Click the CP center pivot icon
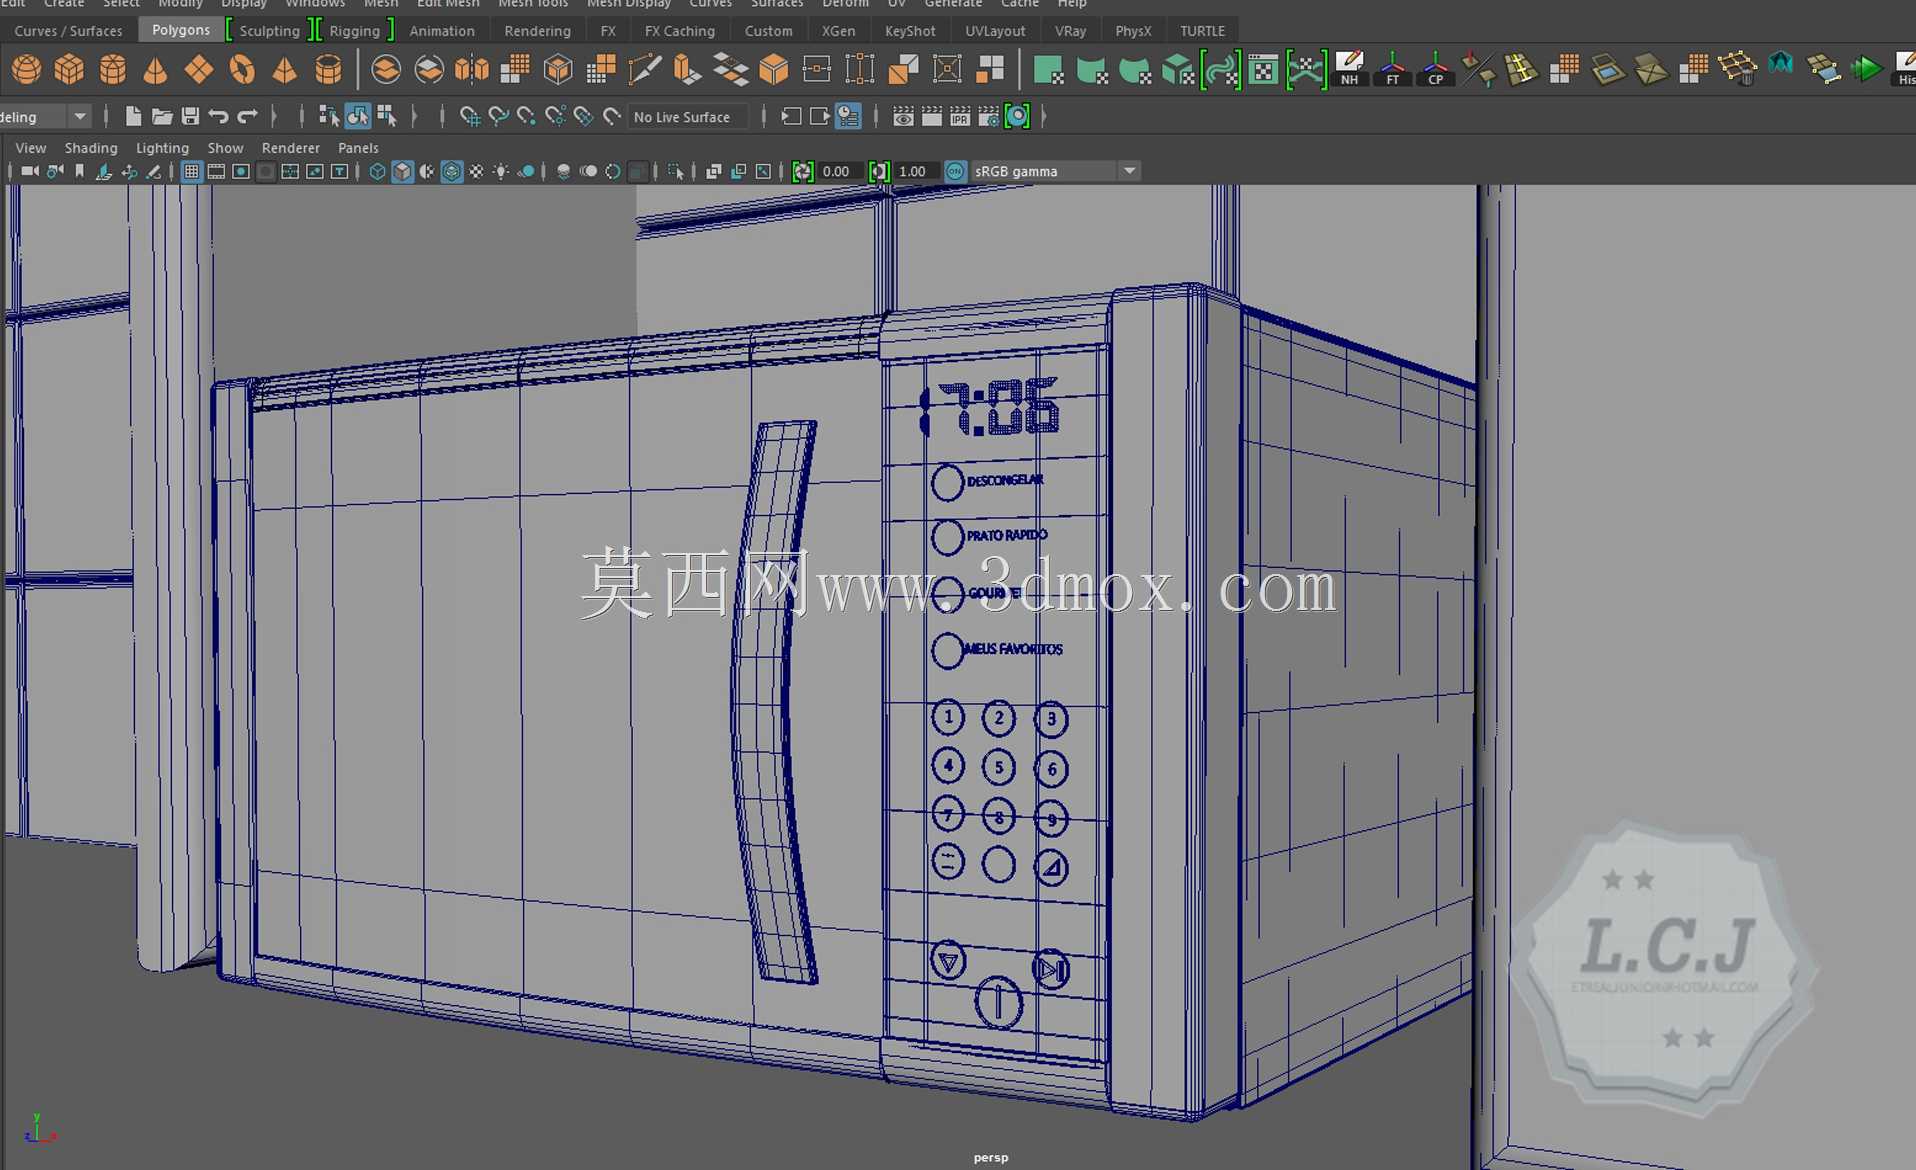This screenshot has width=1916, height=1170. pyautogui.click(x=1435, y=70)
